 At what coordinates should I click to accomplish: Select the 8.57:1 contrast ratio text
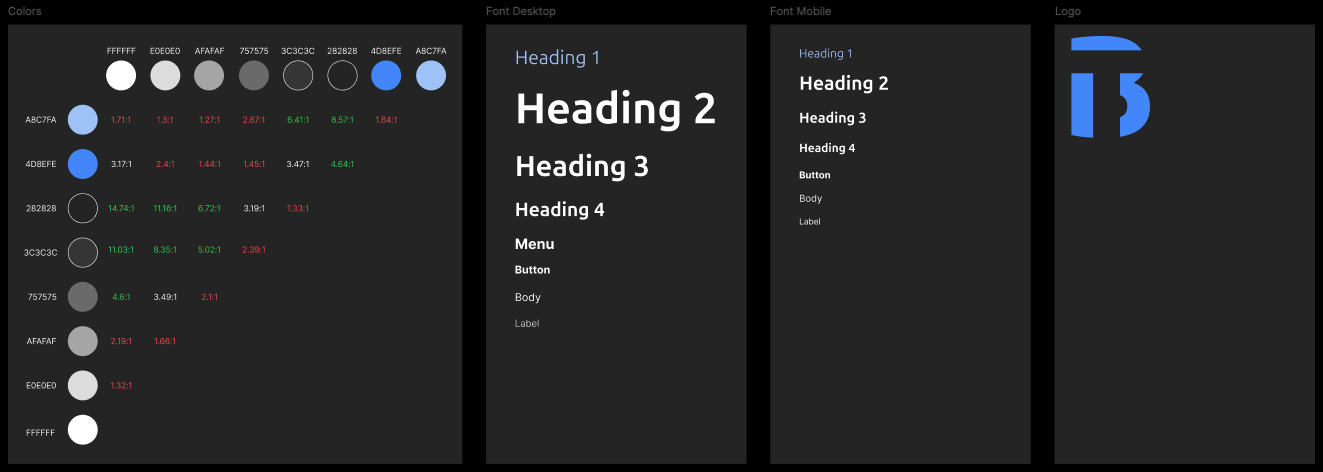click(x=342, y=120)
